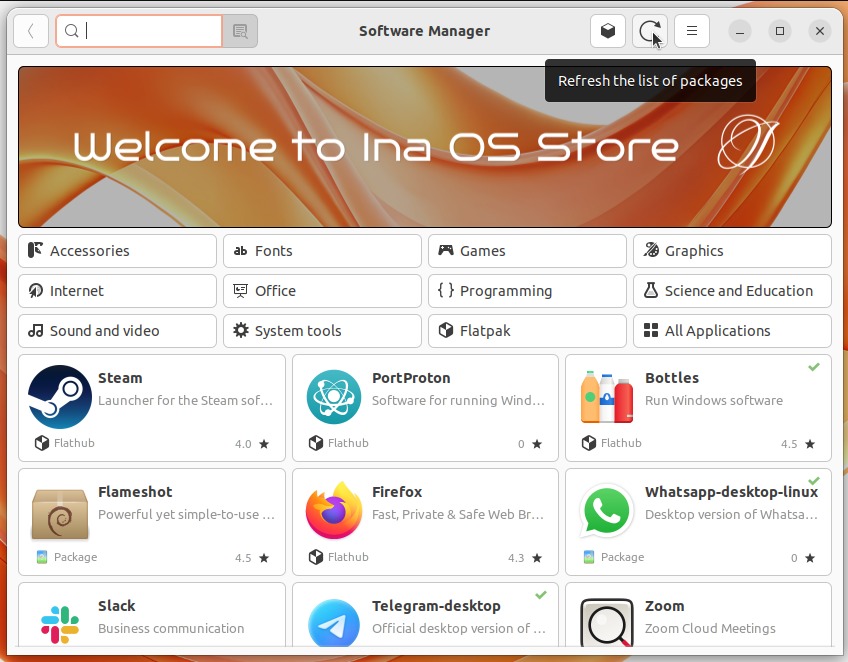The height and width of the screenshot is (662, 848).
Task: Minimize the Software Manager window
Action: (740, 31)
